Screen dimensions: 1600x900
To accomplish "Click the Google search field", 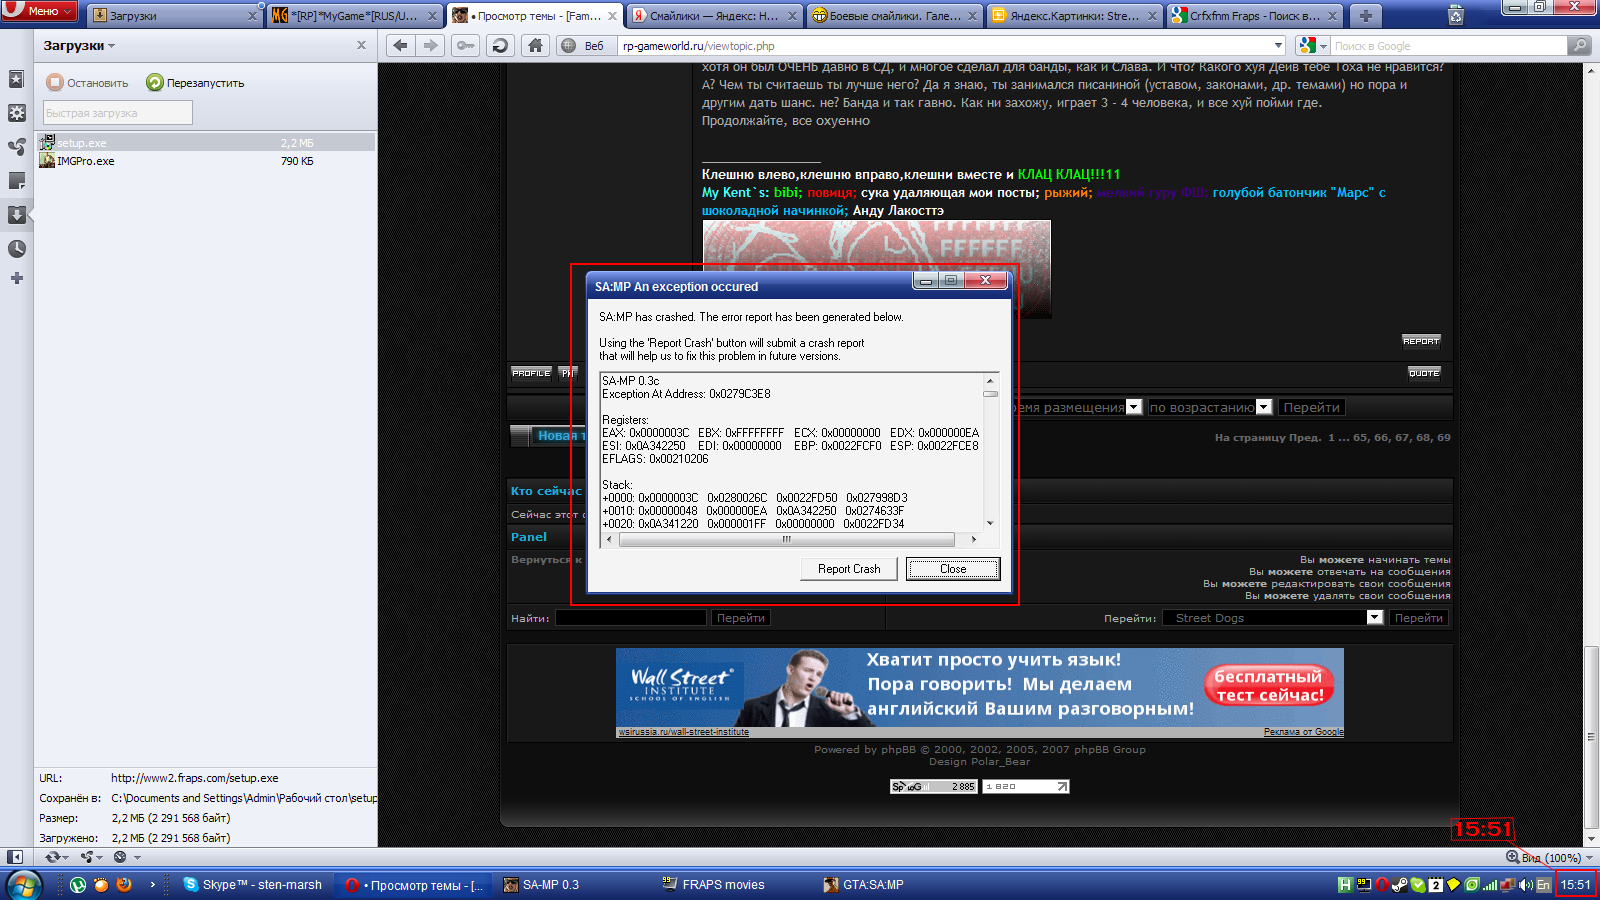I will [x=1449, y=46].
